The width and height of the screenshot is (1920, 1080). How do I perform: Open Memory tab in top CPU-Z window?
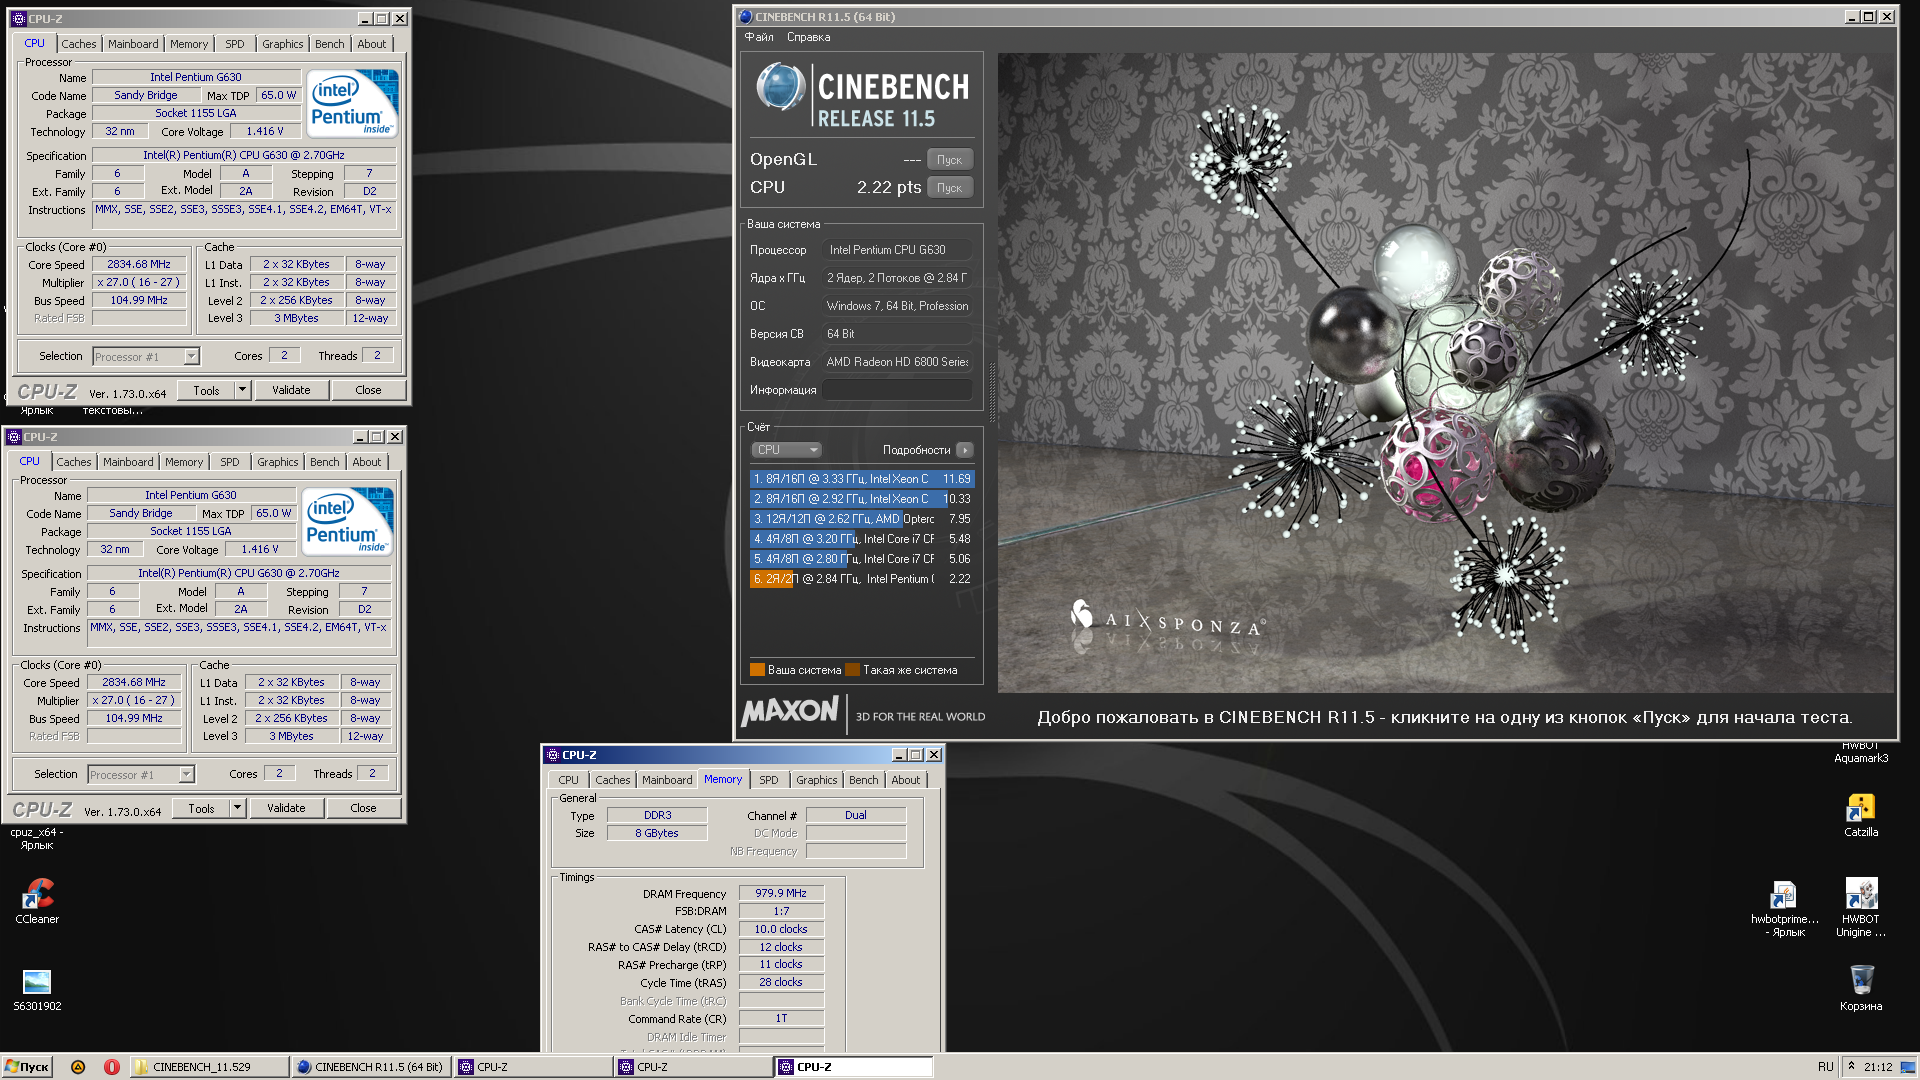pyautogui.click(x=189, y=44)
